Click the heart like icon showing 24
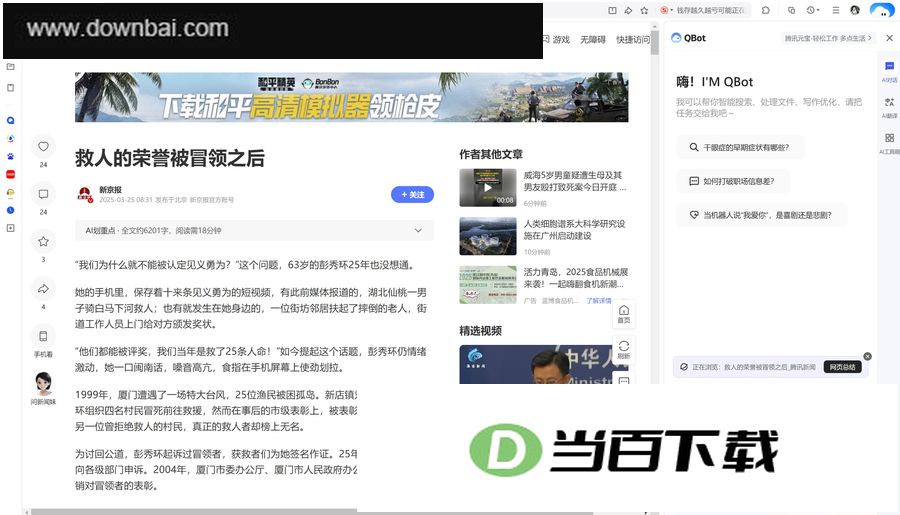 [x=44, y=147]
